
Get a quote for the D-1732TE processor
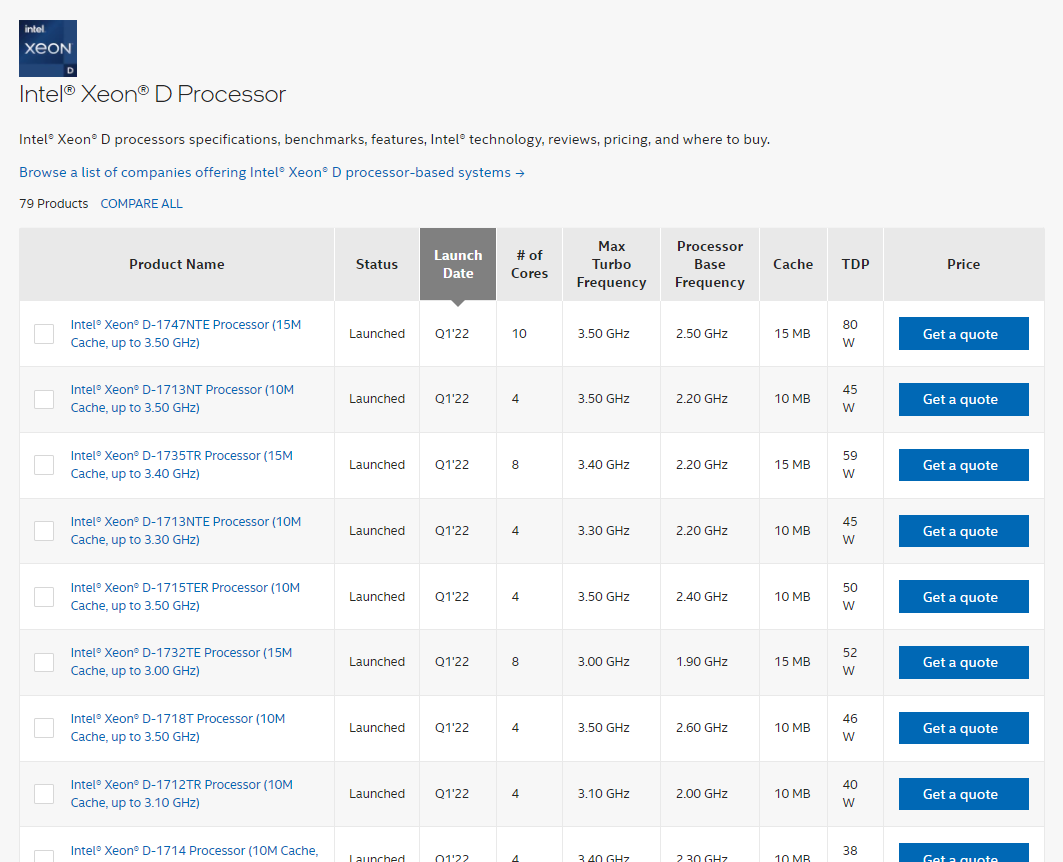point(963,662)
